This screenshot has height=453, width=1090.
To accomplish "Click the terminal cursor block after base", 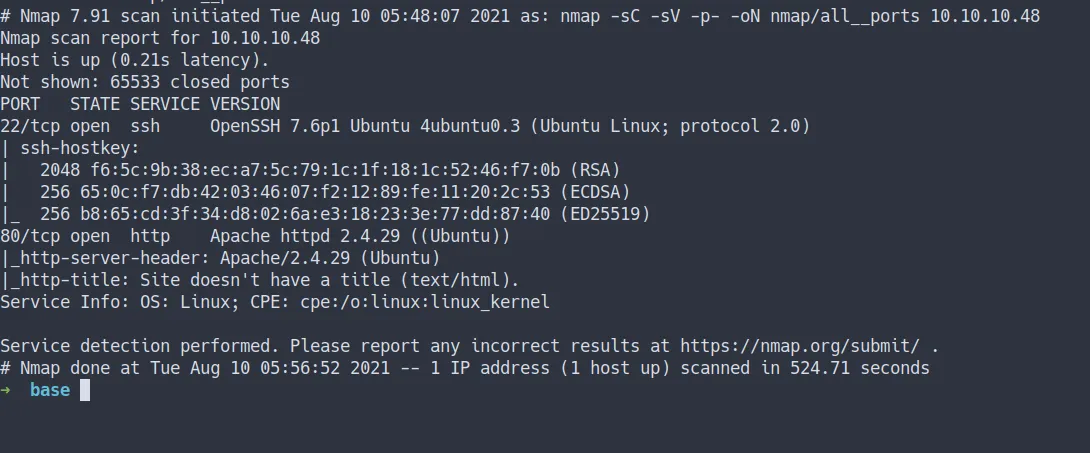I will click(85, 390).
